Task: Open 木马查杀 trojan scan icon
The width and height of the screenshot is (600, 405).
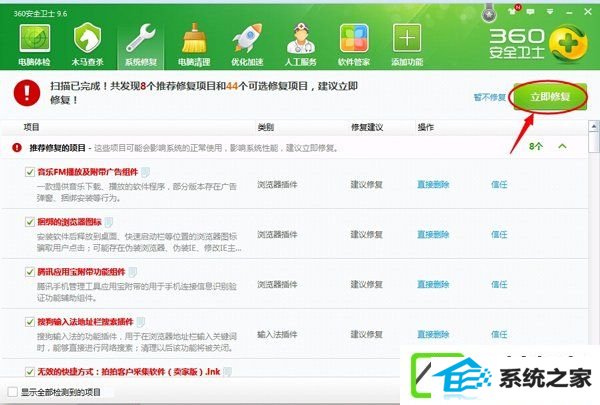Action: click(x=88, y=40)
